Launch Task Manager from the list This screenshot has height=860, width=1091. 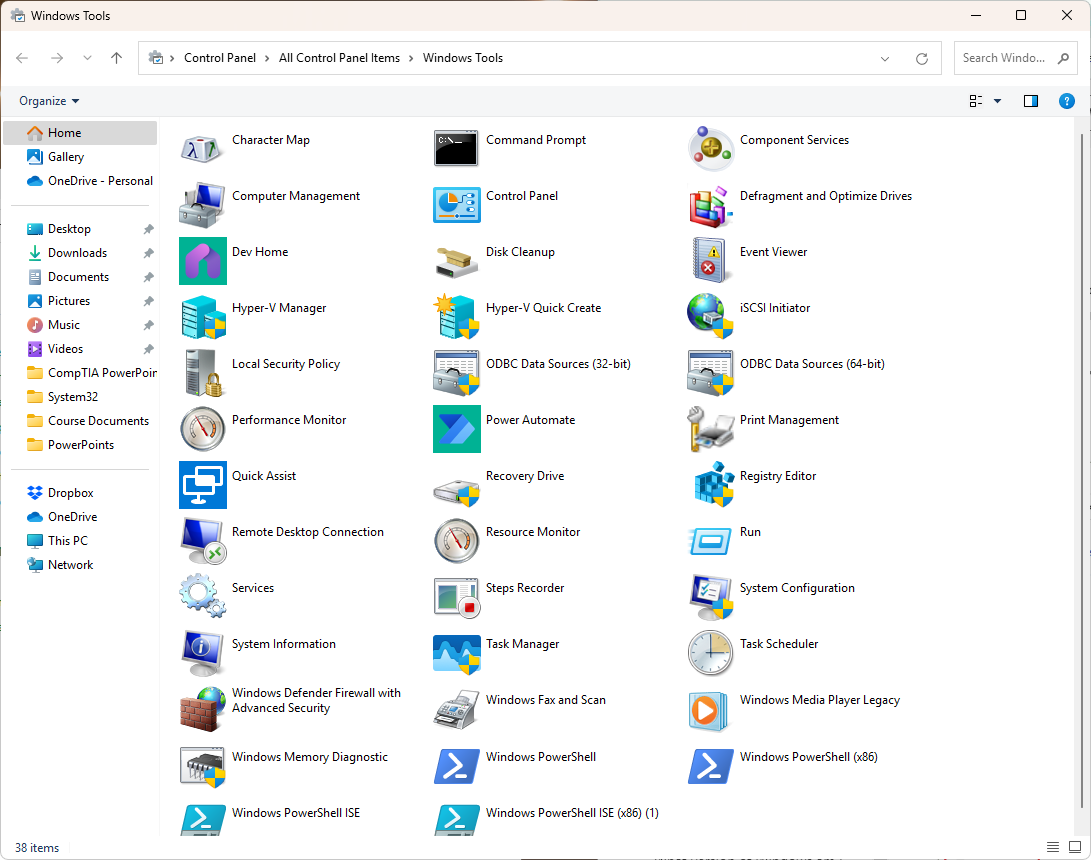pyautogui.click(x=457, y=653)
